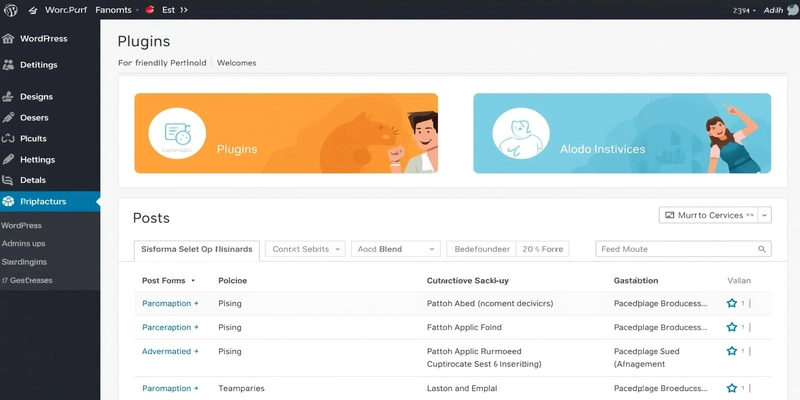Open Designs in the sidebar menu
Screen dimensions: 800x400
pos(50,96)
